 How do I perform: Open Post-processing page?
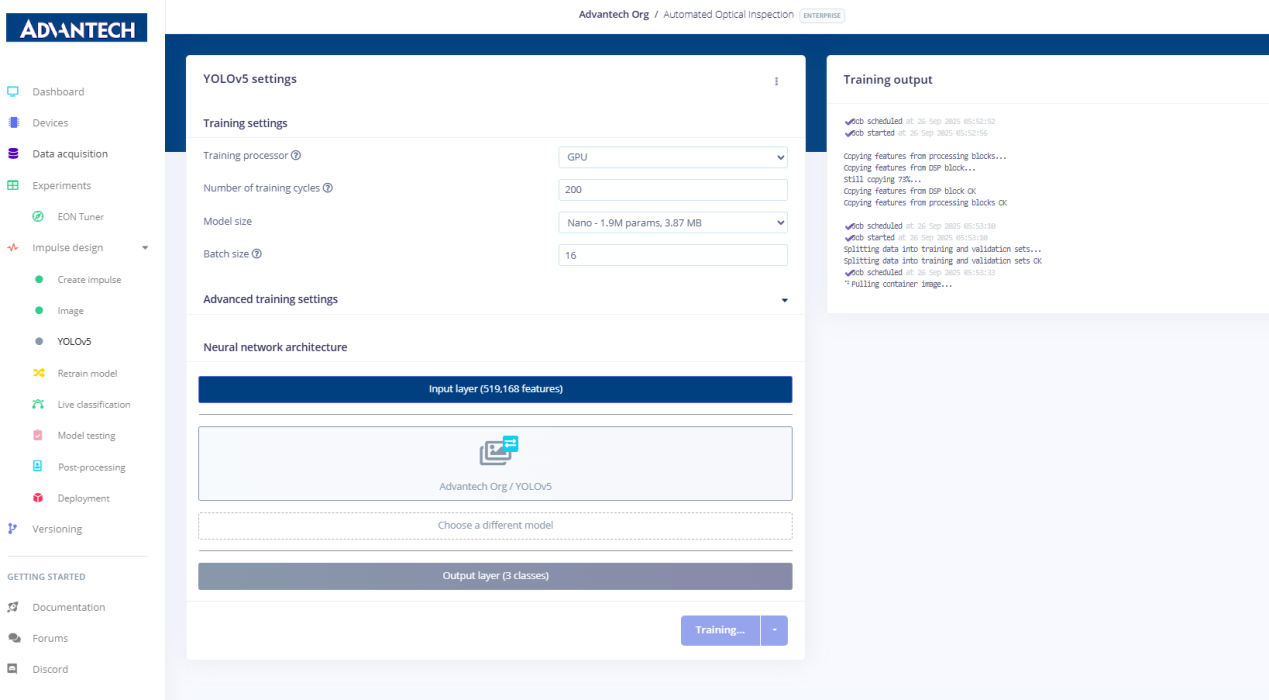(92, 467)
